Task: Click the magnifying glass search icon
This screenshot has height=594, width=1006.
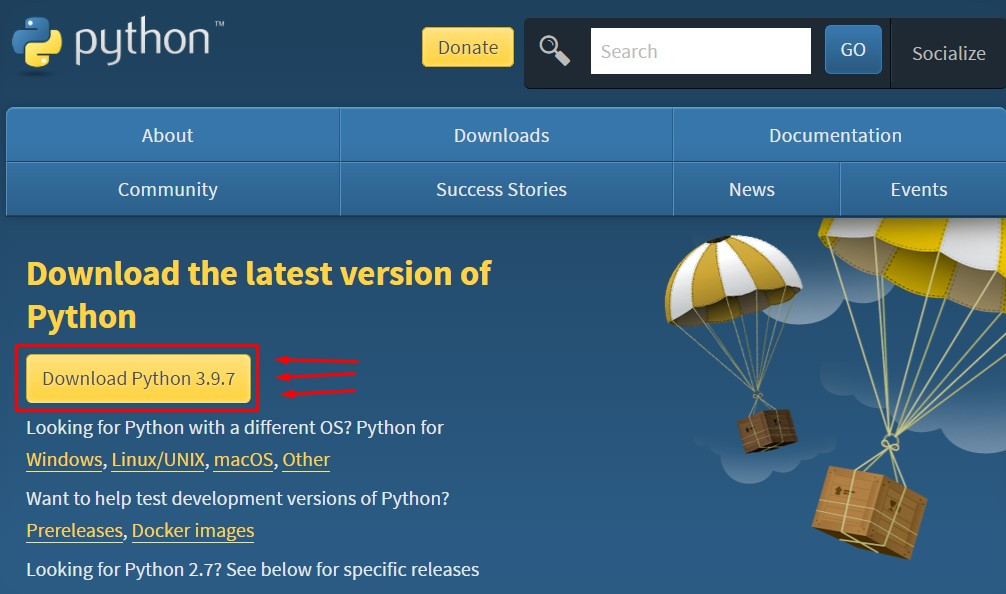Action: click(554, 51)
